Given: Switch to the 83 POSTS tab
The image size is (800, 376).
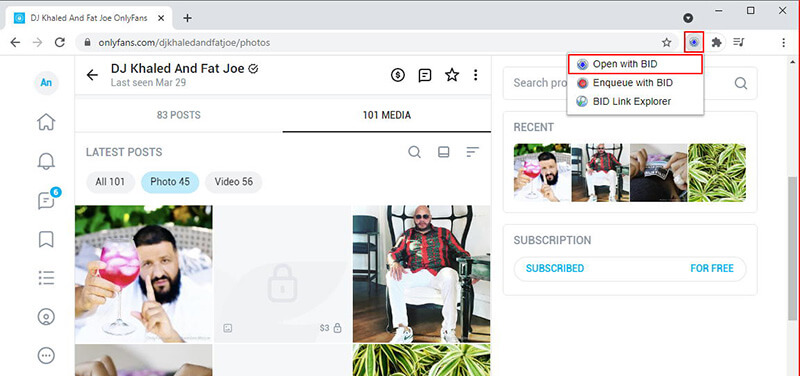Looking at the screenshot, I should coord(179,115).
